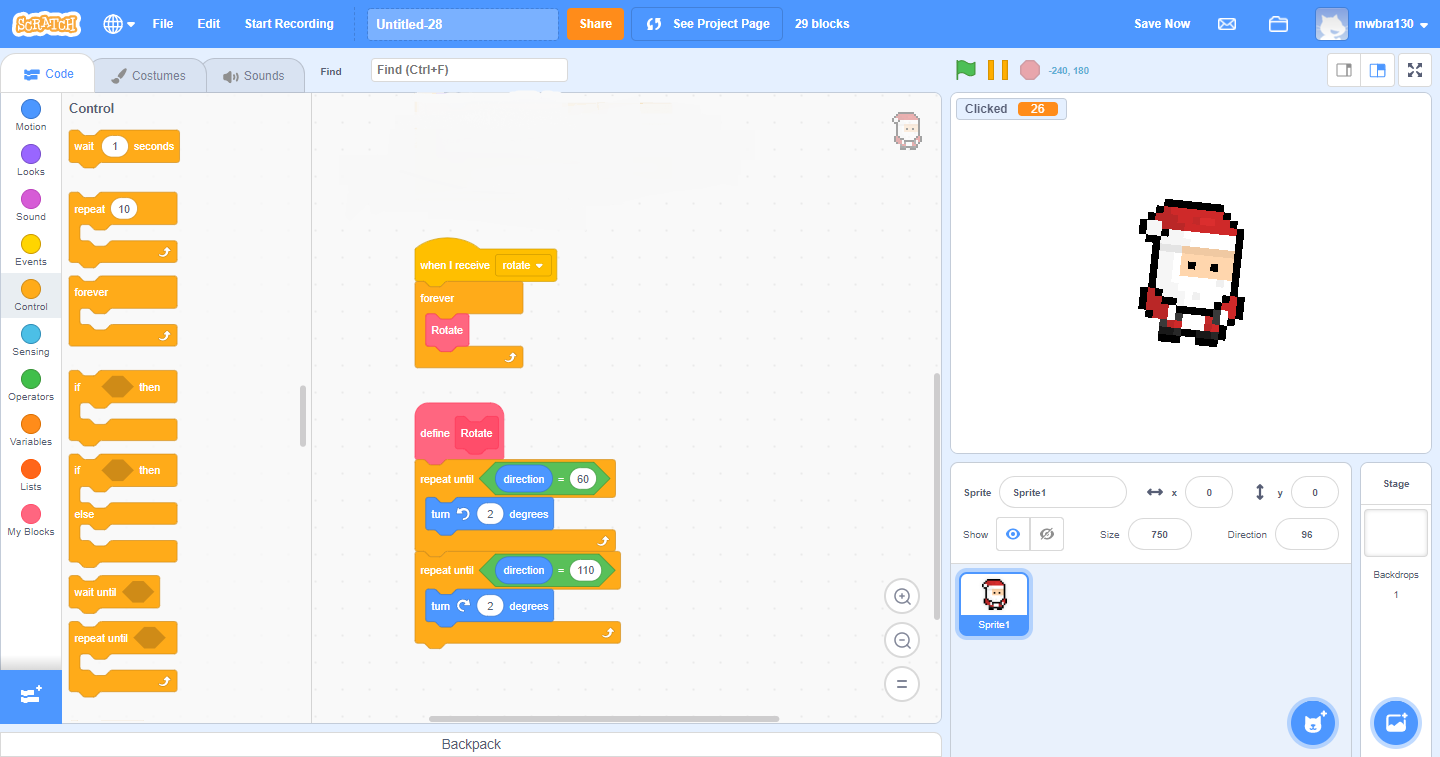The width and height of the screenshot is (1440, 757).
Task: Select the Sensing block category
Action: click(31, 340)
